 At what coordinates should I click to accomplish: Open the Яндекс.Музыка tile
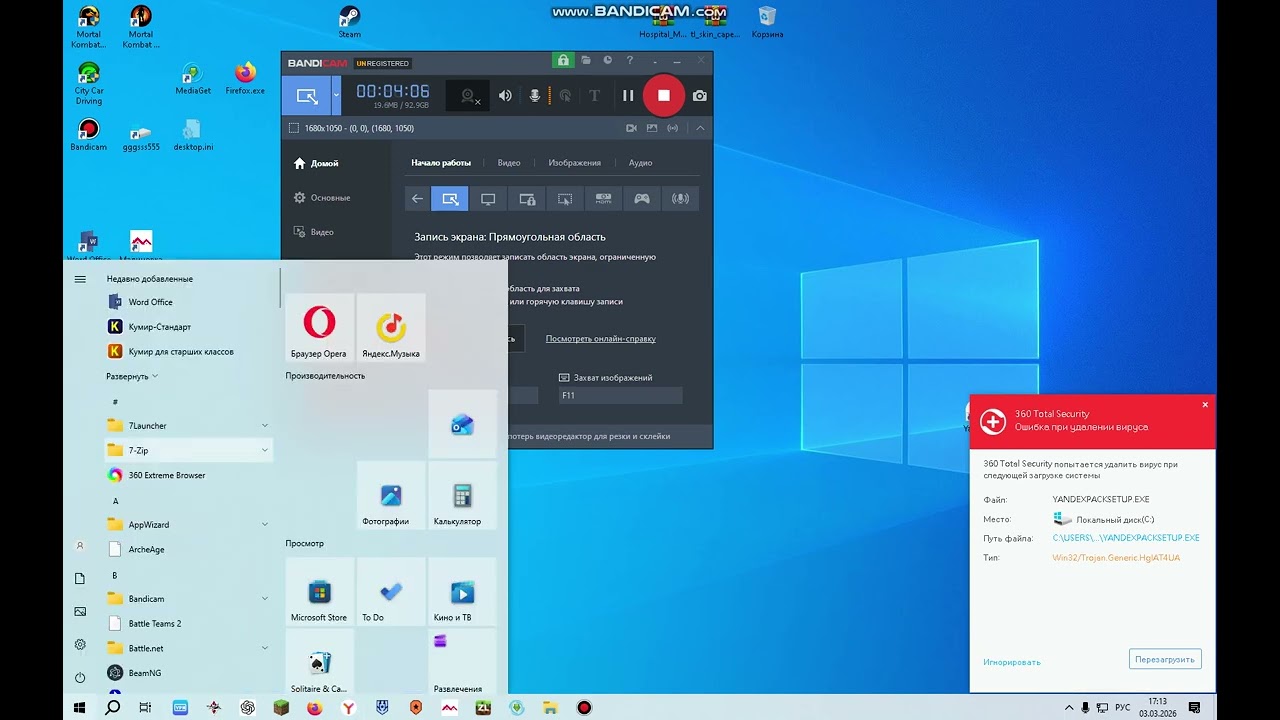(391, 327)
